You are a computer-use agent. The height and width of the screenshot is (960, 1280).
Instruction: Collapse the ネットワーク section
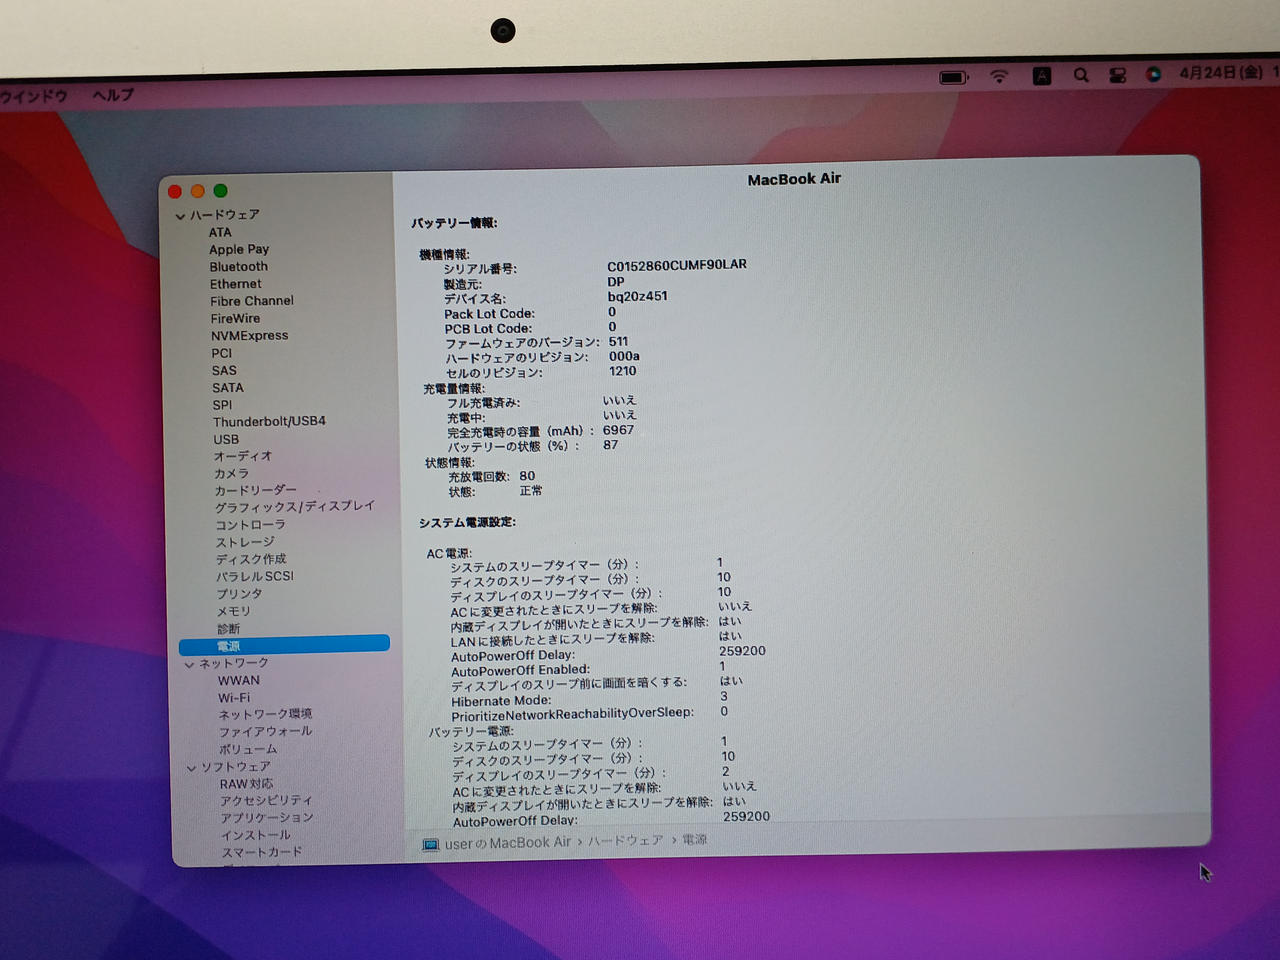189,665
